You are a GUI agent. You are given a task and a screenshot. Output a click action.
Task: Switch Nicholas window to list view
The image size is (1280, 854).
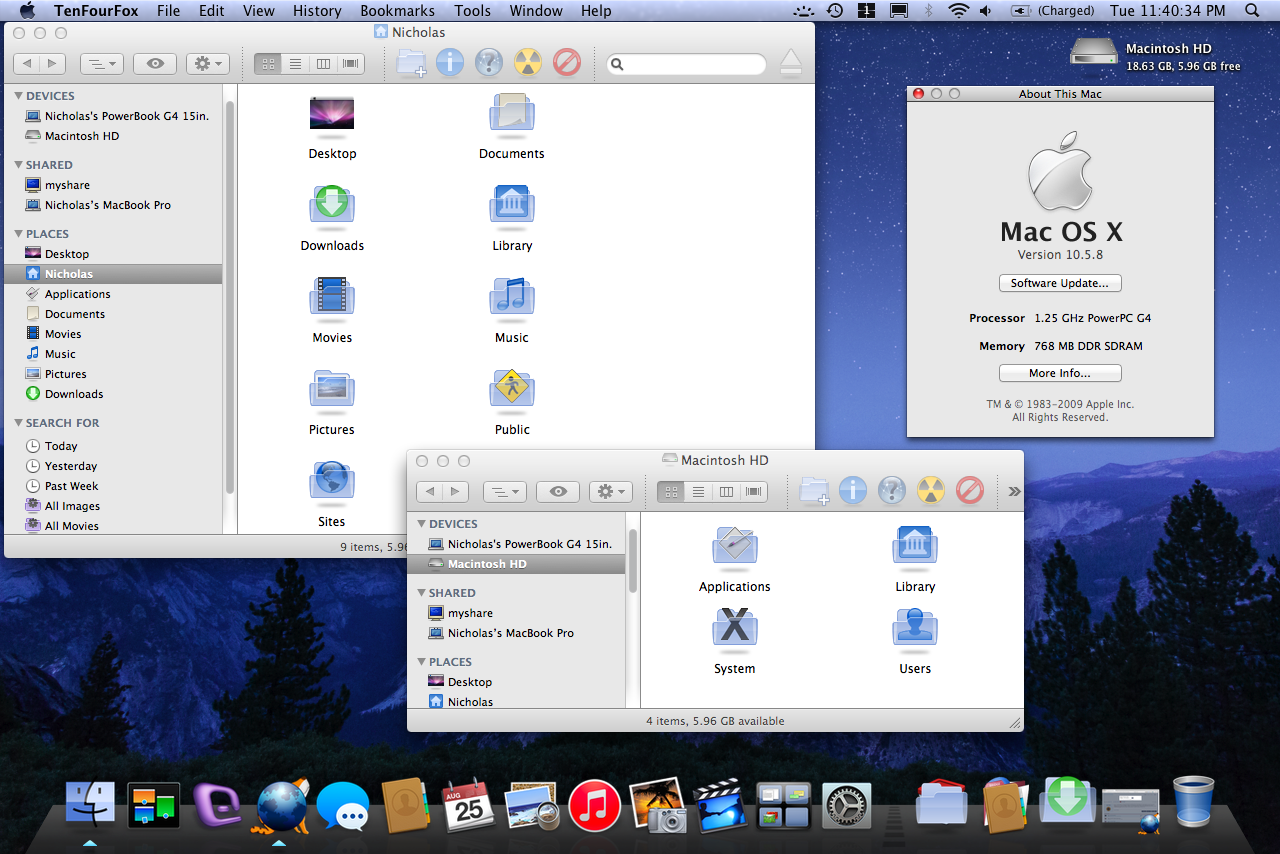point(295,64)
